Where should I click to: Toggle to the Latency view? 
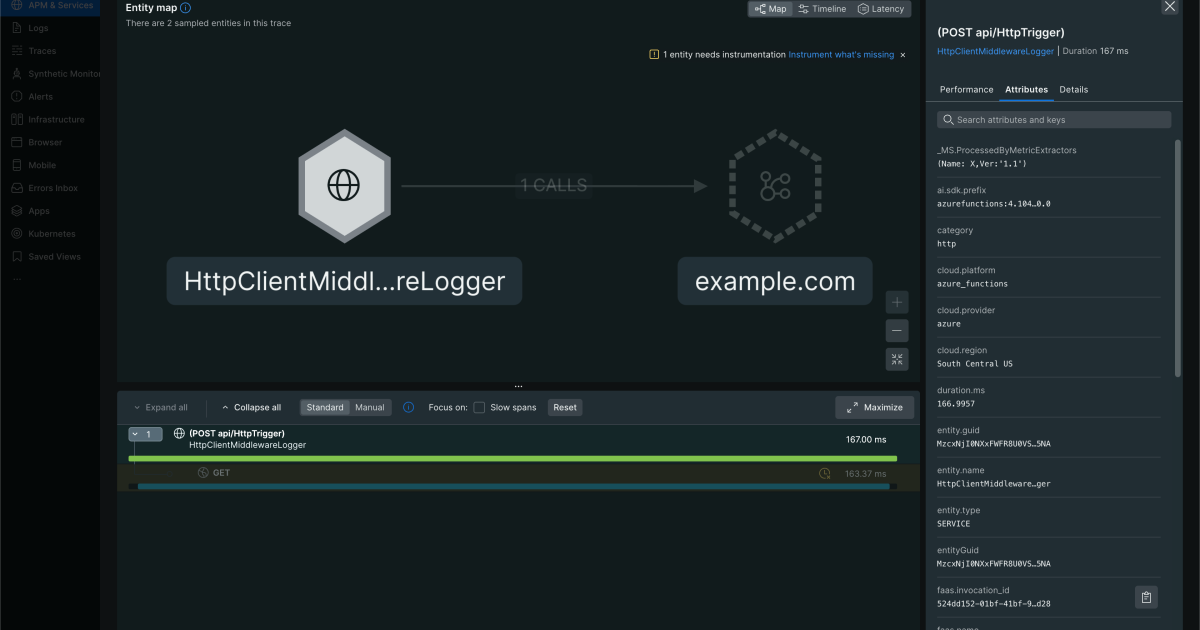coord(880,8)
